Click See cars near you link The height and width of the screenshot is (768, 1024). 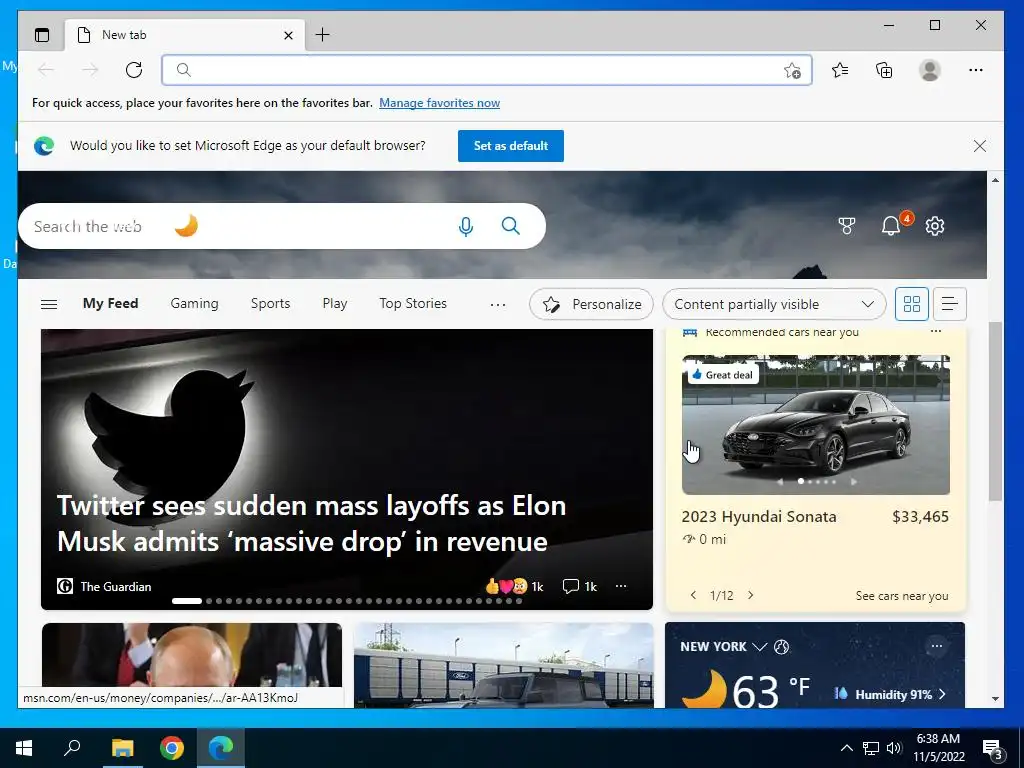(x=902, y=596)
